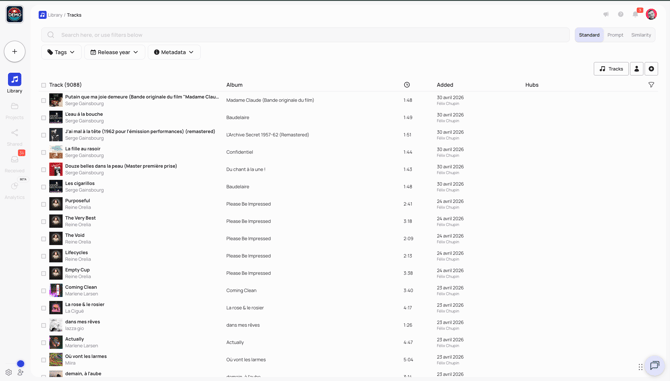Click the column filter funnel icon
This screenshot has height=381, width=670.
[x=651, y=85]
